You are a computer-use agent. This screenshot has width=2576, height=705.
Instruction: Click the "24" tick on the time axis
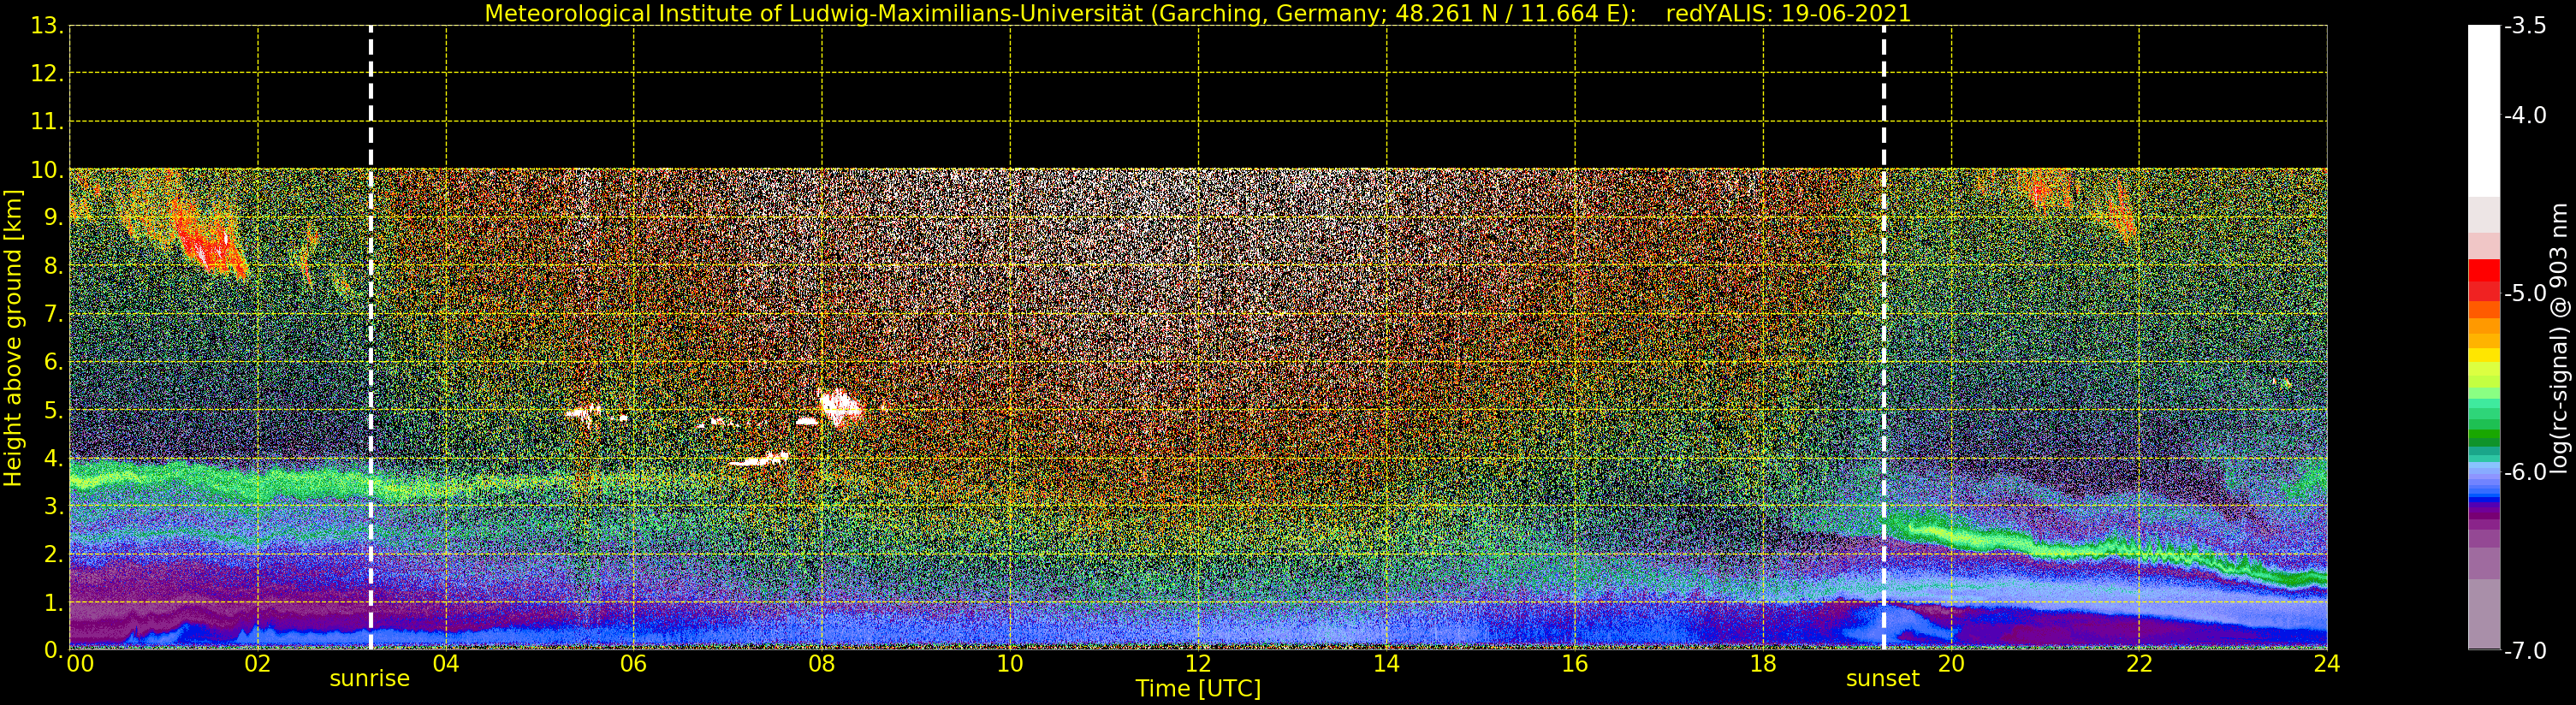(2327, 664)
